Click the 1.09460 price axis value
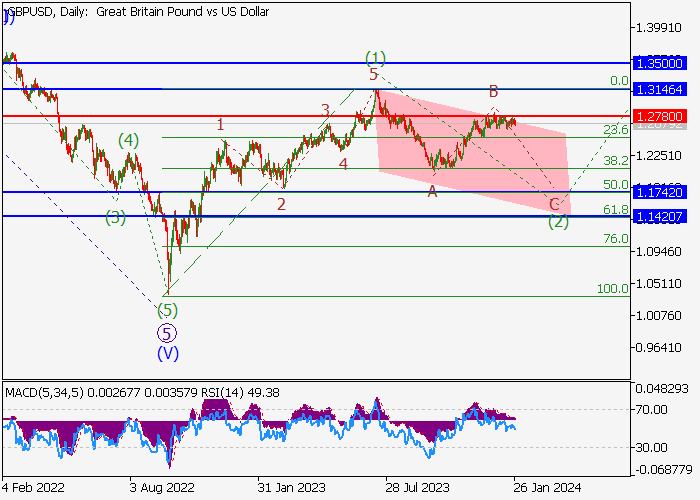 click(658, 252)
